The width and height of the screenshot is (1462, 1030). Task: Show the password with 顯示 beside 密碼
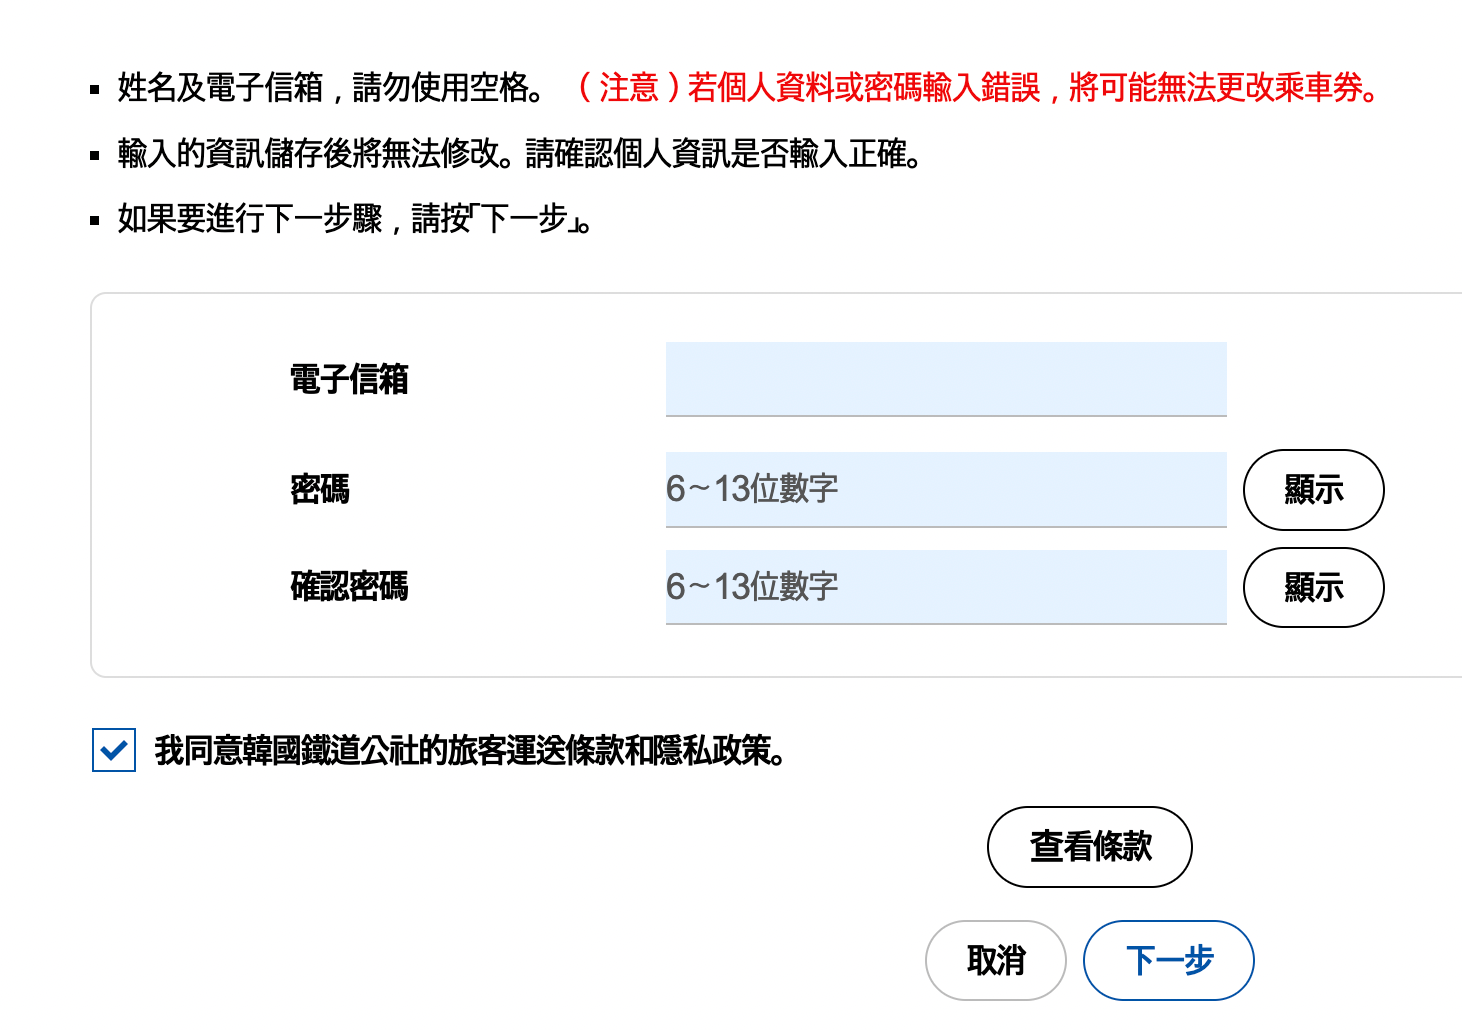coord(1313,490)
